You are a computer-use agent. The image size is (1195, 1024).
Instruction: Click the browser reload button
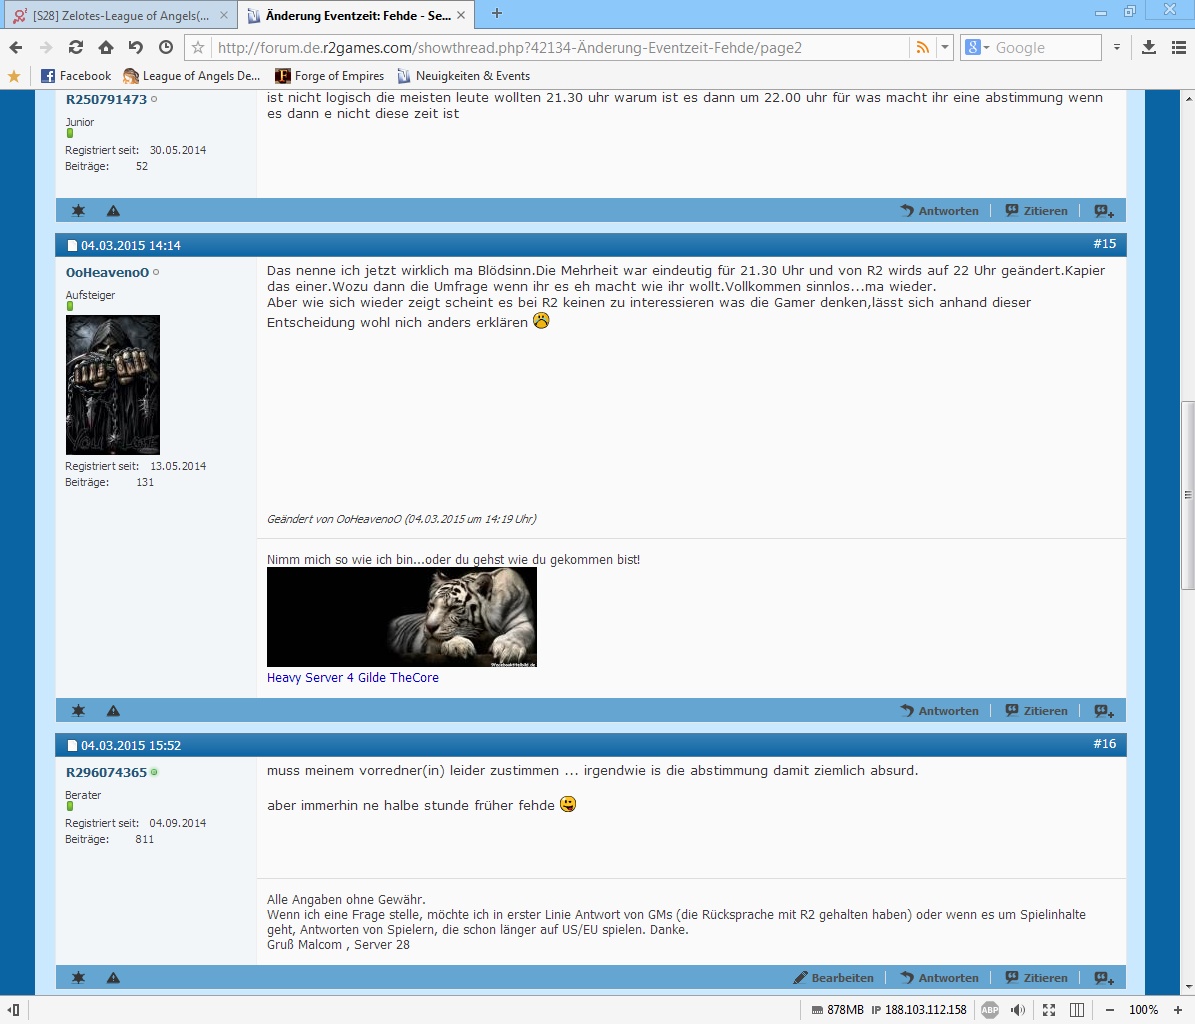pyautogui.click(x=76, y=47)
